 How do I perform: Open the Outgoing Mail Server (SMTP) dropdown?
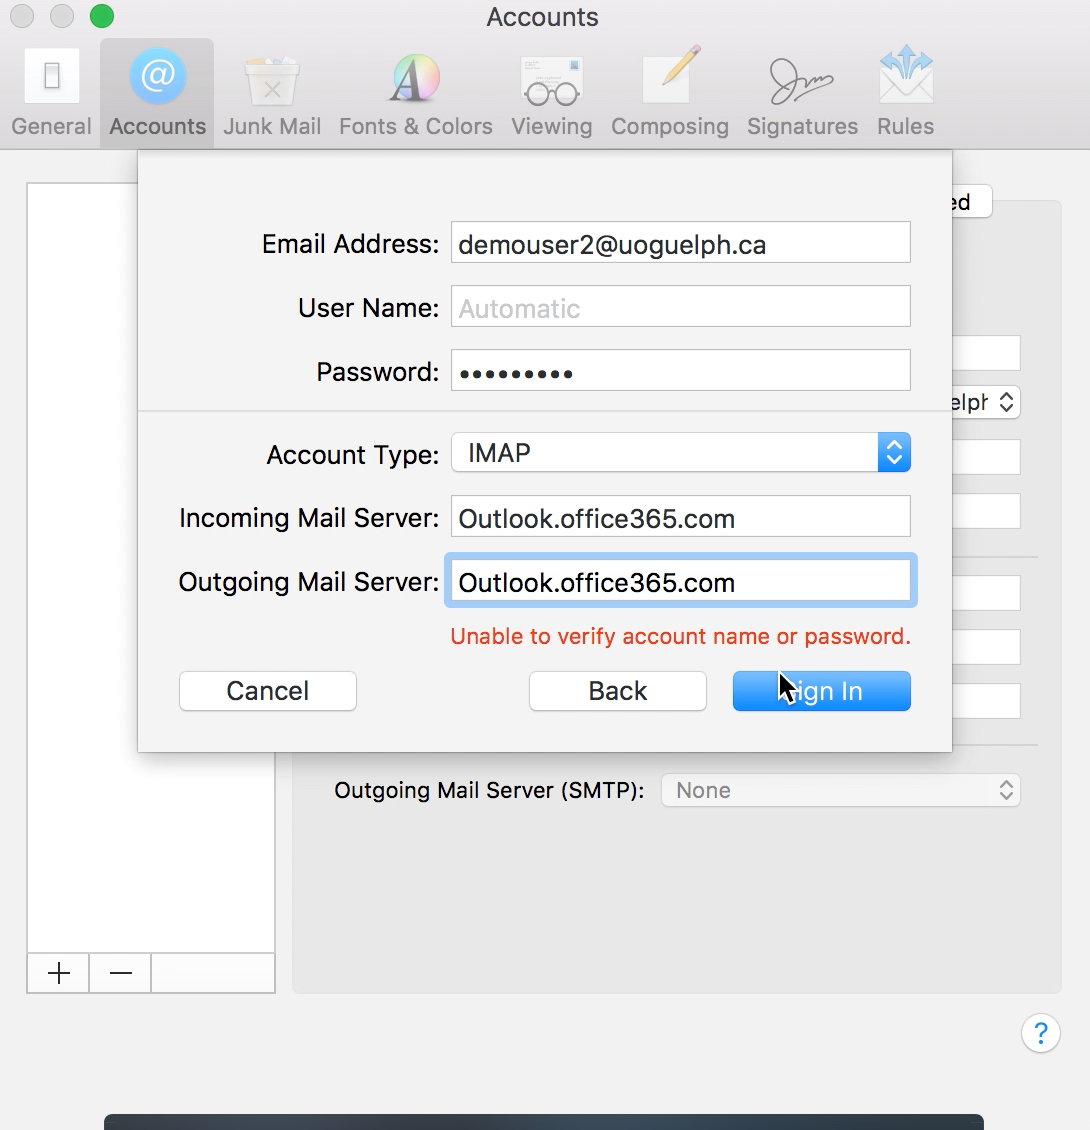click(x=840, y=790)
